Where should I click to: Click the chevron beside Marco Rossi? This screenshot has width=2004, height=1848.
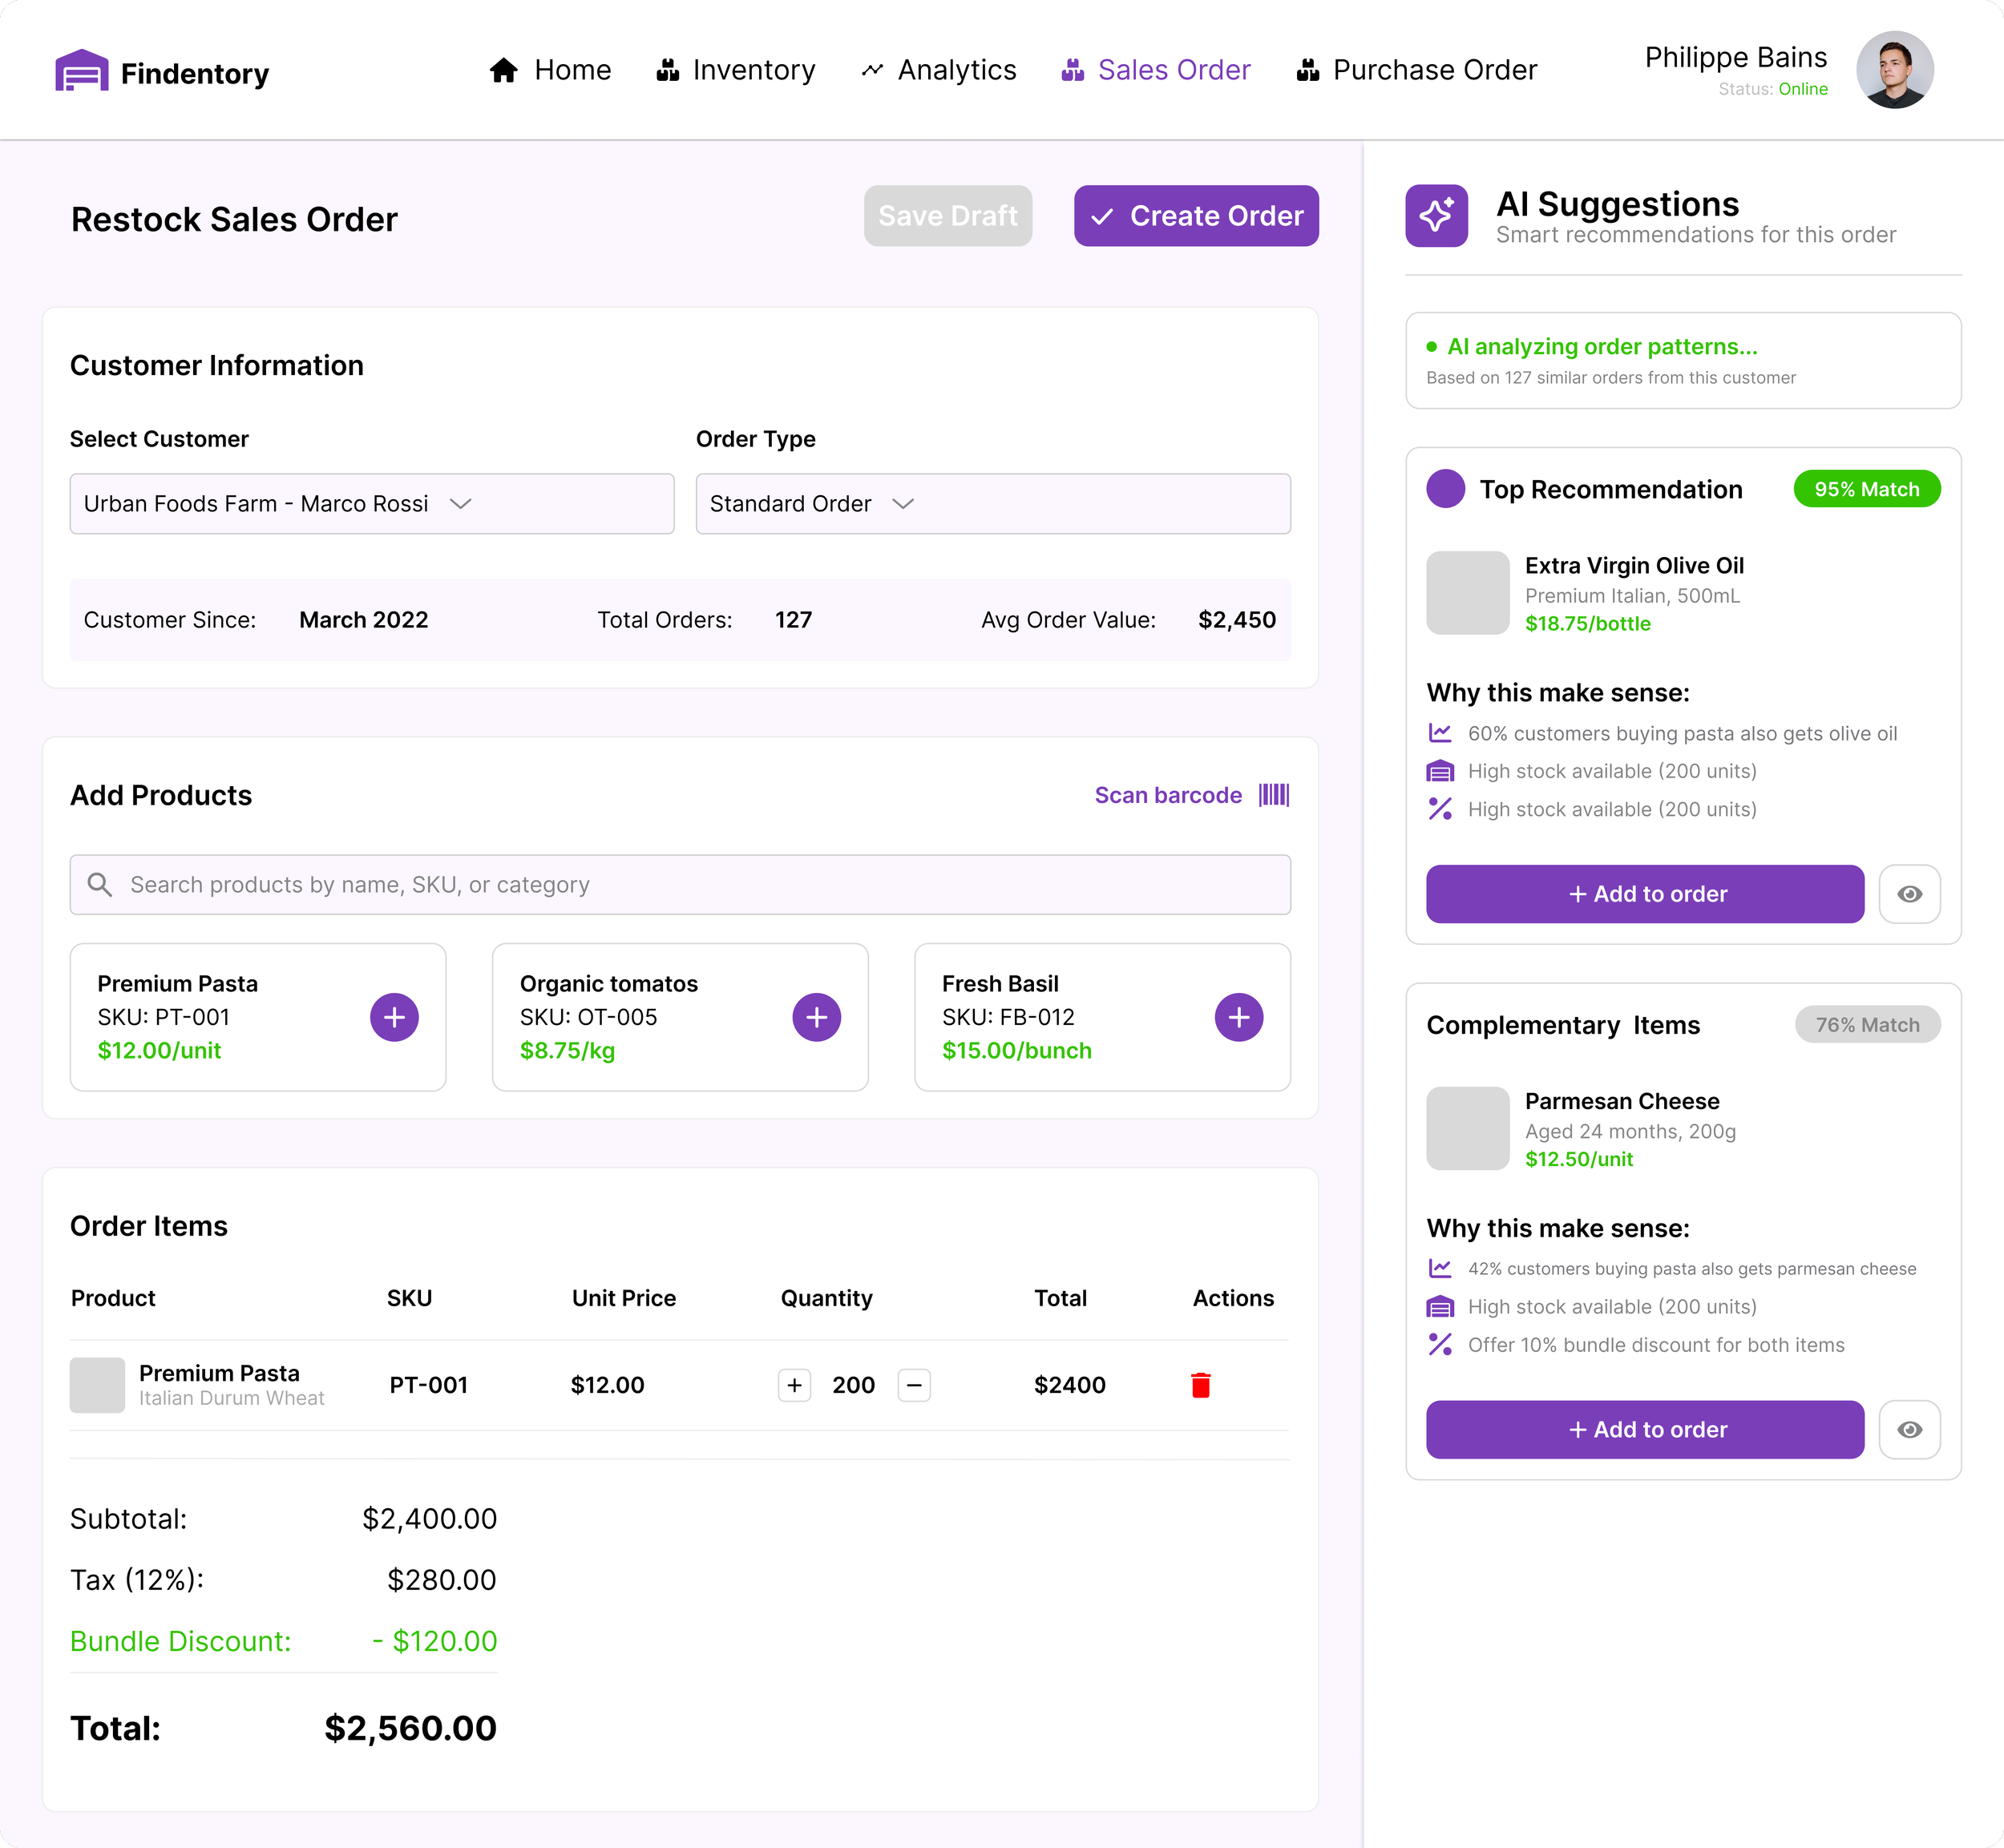point(461,504)
